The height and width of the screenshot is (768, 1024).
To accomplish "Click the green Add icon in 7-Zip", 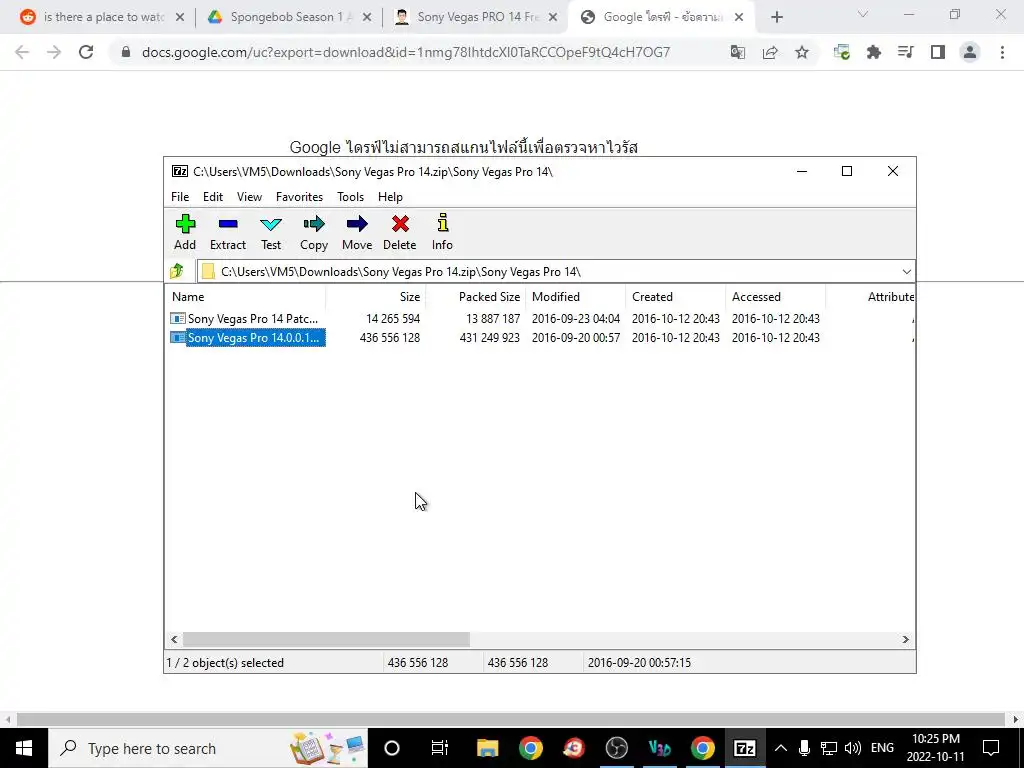I will click(185, 224).
